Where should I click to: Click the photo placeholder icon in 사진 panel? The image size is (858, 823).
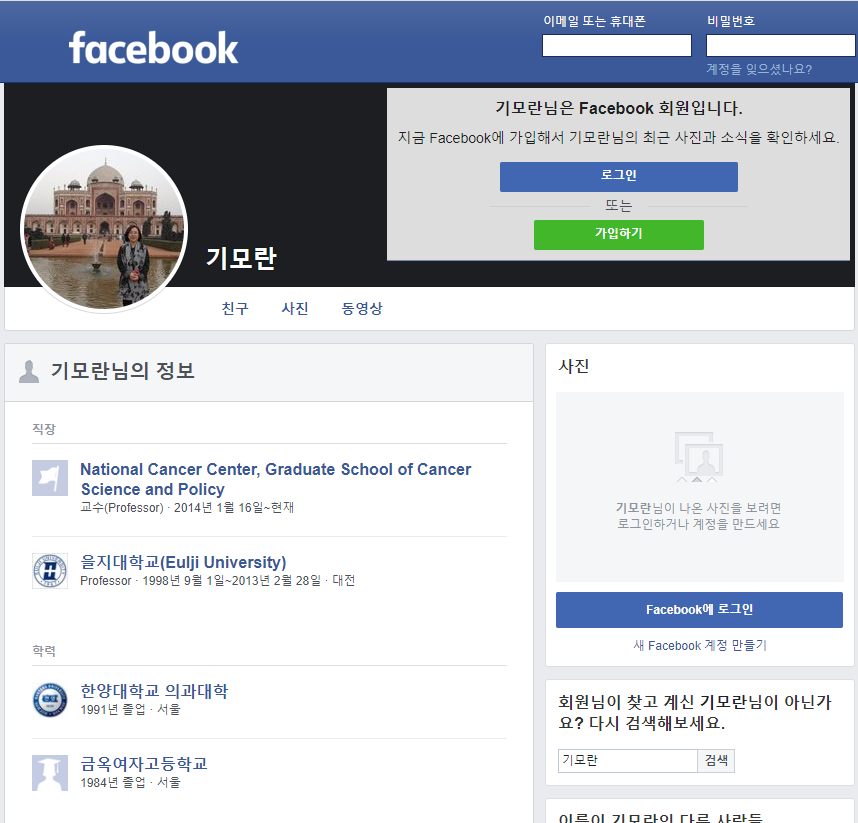tap(698, 457)
